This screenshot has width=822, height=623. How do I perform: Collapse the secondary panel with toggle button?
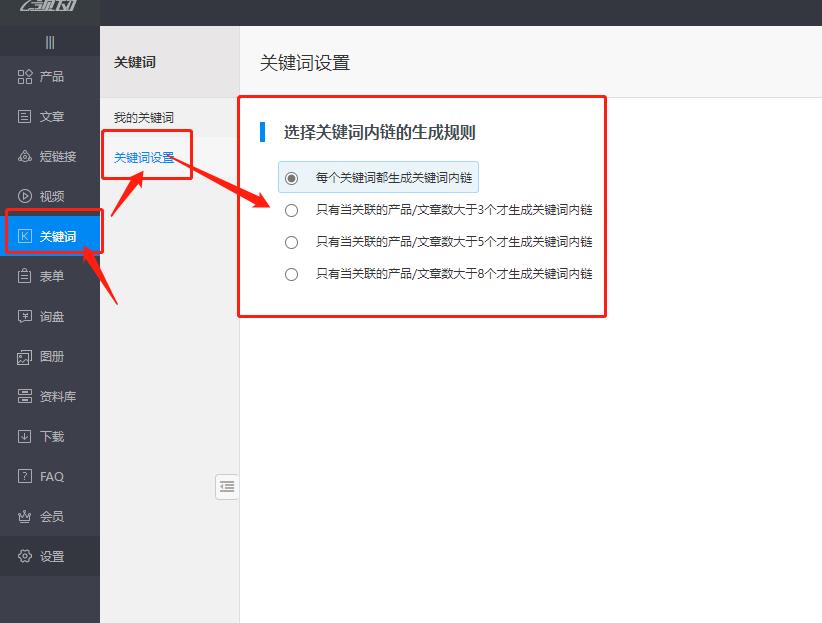pyautogui.click(x=227, y=487)
